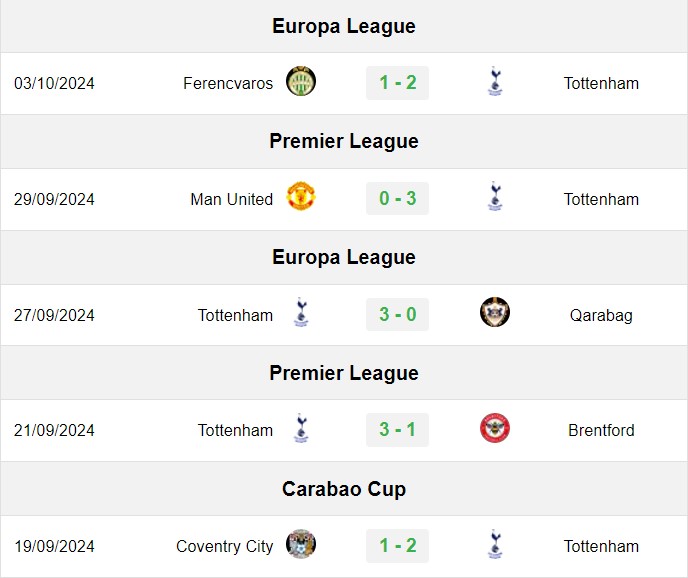
Task: Click Tottenham crest in the Ferencvaros match
Action: coord(495,81)
